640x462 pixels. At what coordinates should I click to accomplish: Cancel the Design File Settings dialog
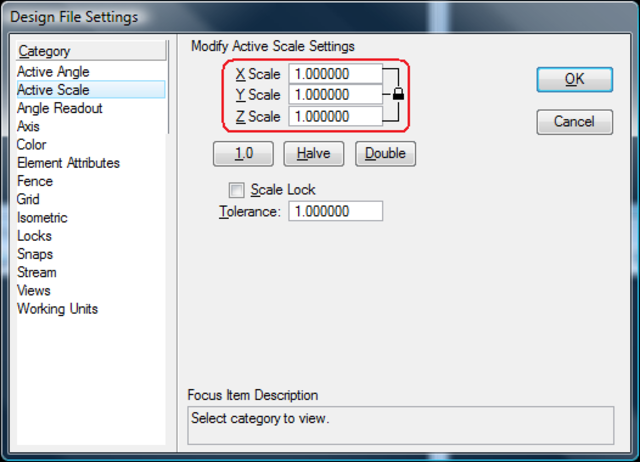click(575, 122)
